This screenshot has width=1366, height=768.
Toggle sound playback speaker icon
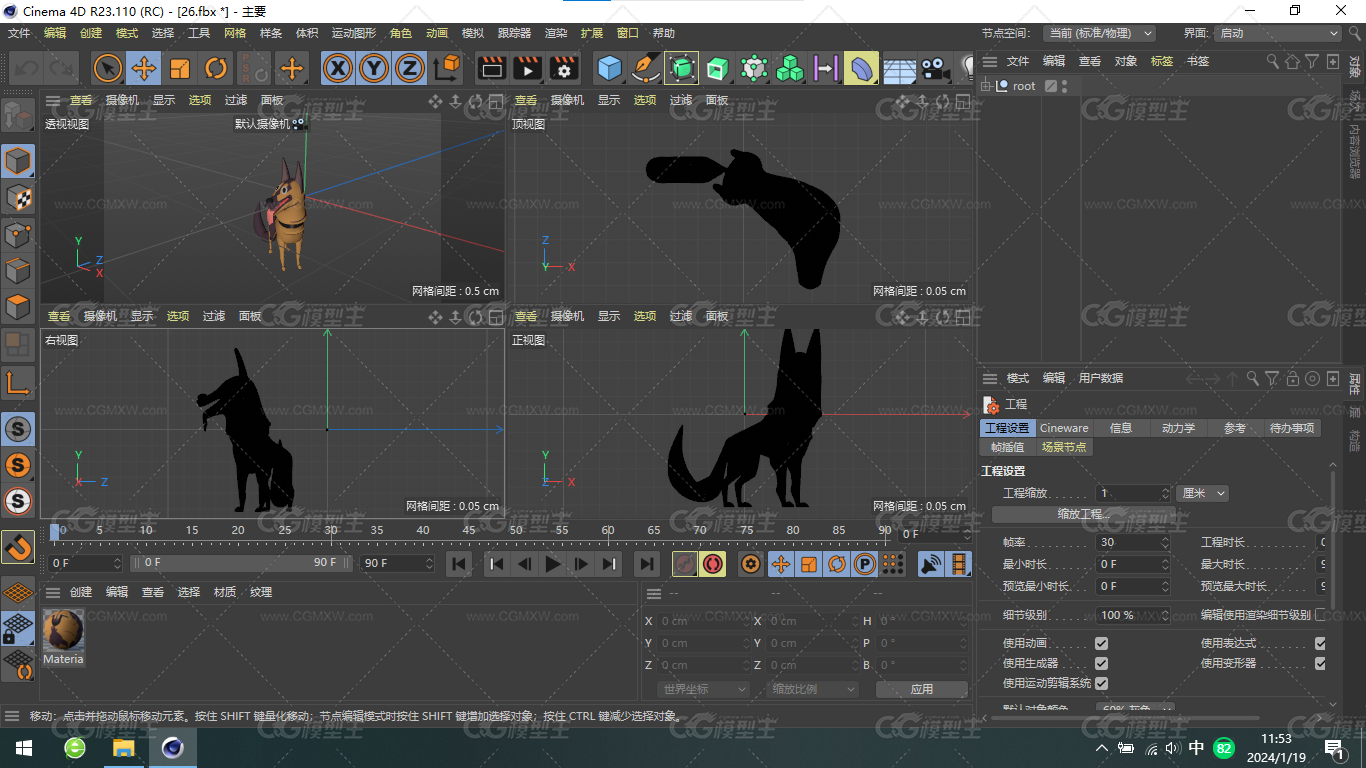coord(931,564)
